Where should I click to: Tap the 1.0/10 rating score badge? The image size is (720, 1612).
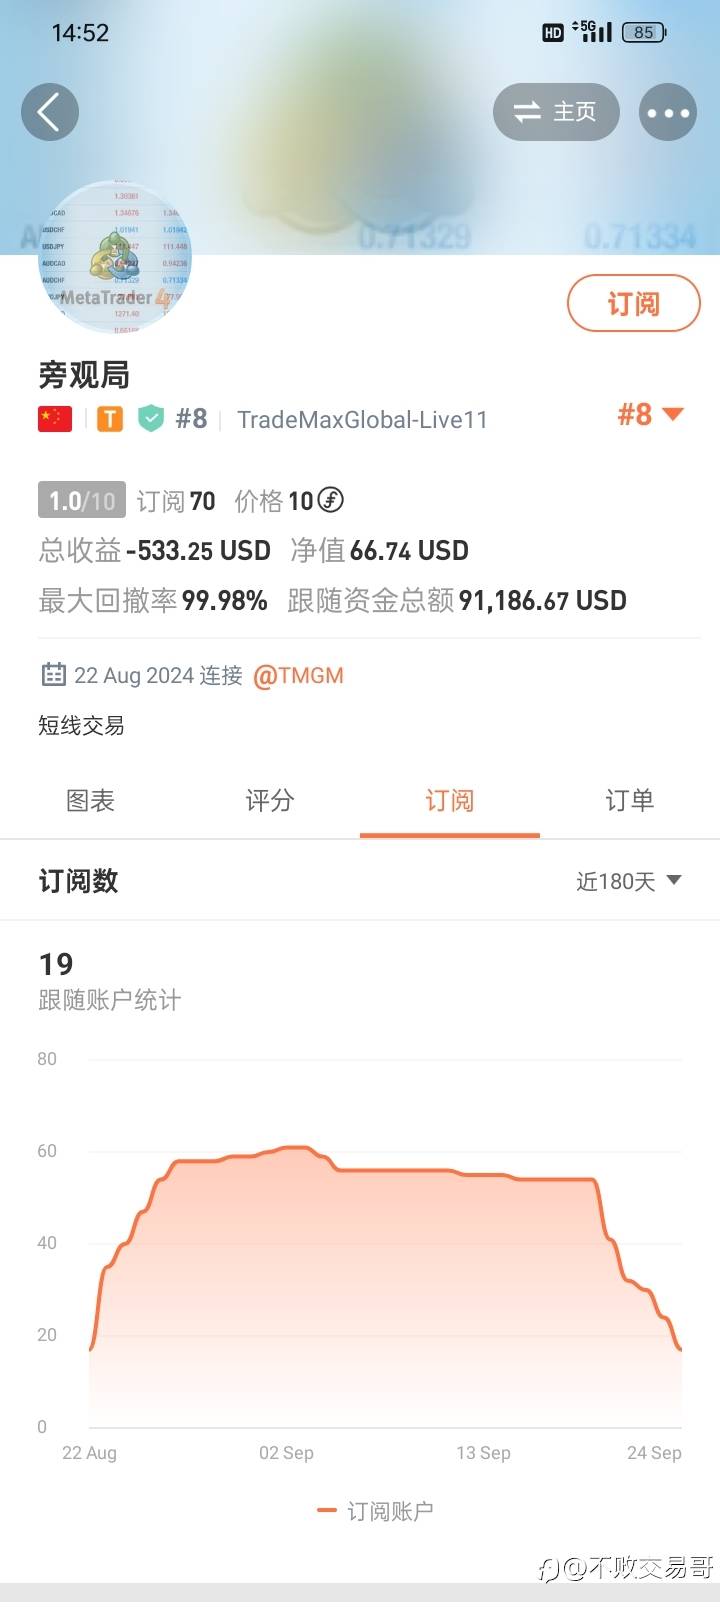82,500
